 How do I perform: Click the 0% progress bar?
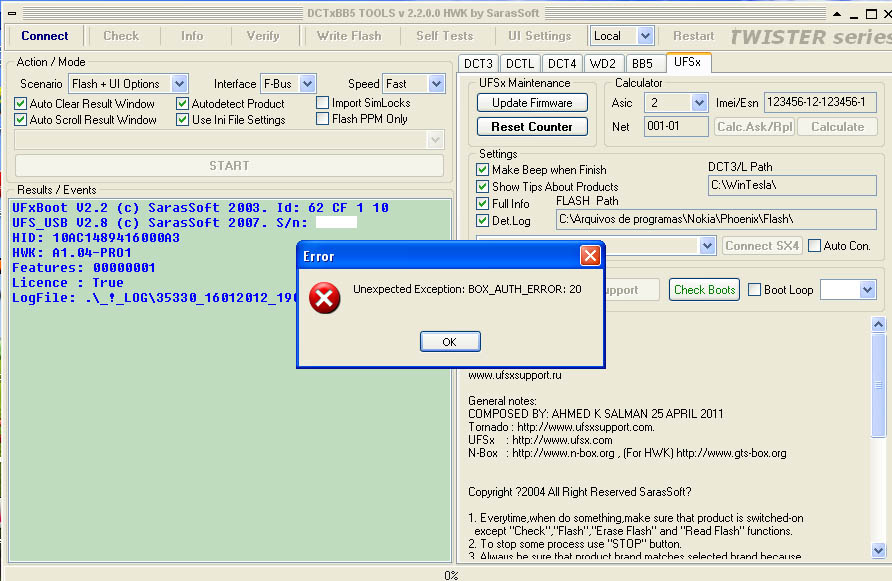[x=451, y=575]
